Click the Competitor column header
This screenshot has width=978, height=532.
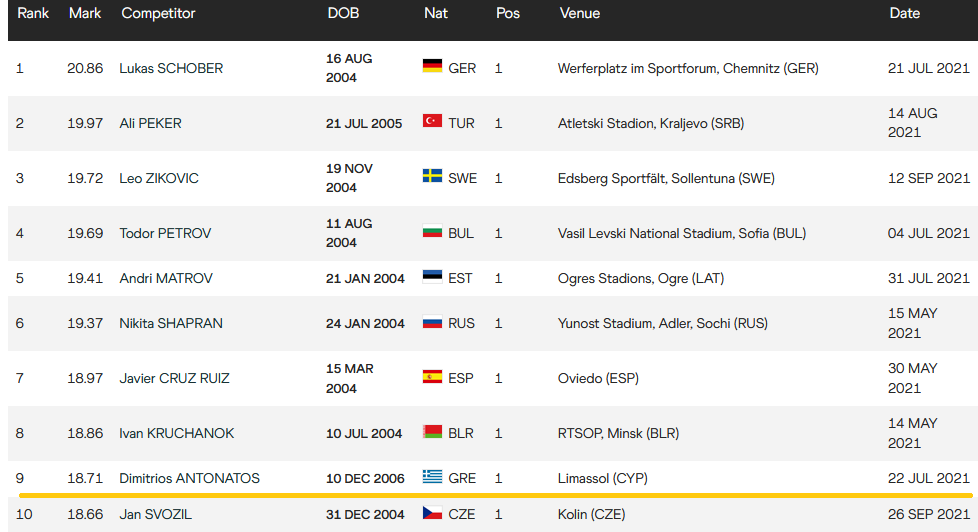point(158,14)
